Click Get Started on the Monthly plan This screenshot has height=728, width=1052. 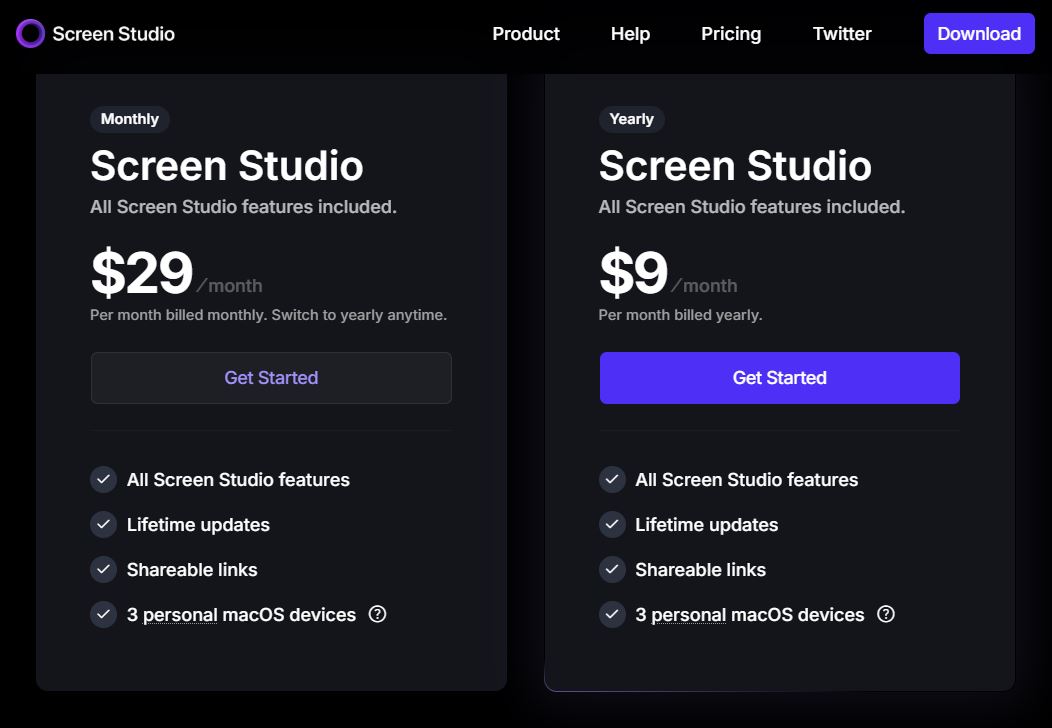pos(271,377)
